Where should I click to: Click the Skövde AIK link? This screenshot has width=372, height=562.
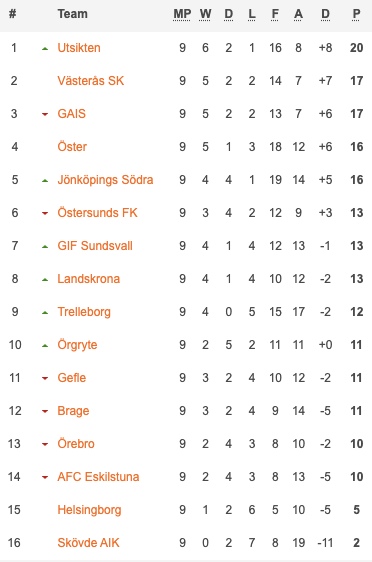88,543
